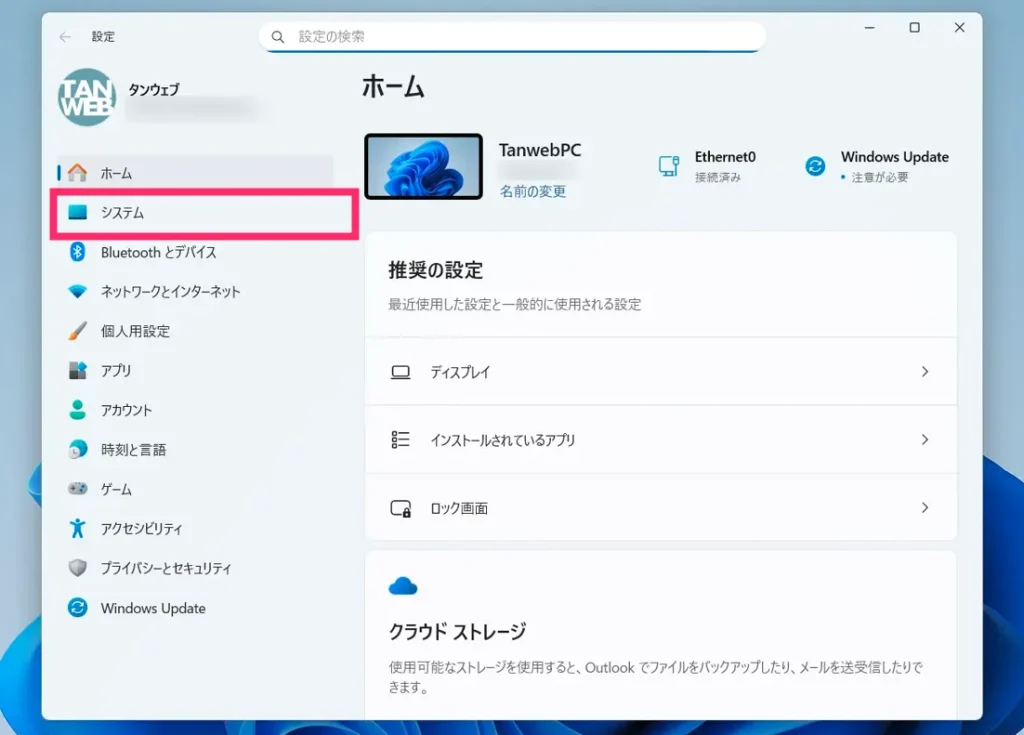Select the Gaming controller icon
Image resolution: width=1024 pixels, height=735 pixels.
click(x=78, y=489)
